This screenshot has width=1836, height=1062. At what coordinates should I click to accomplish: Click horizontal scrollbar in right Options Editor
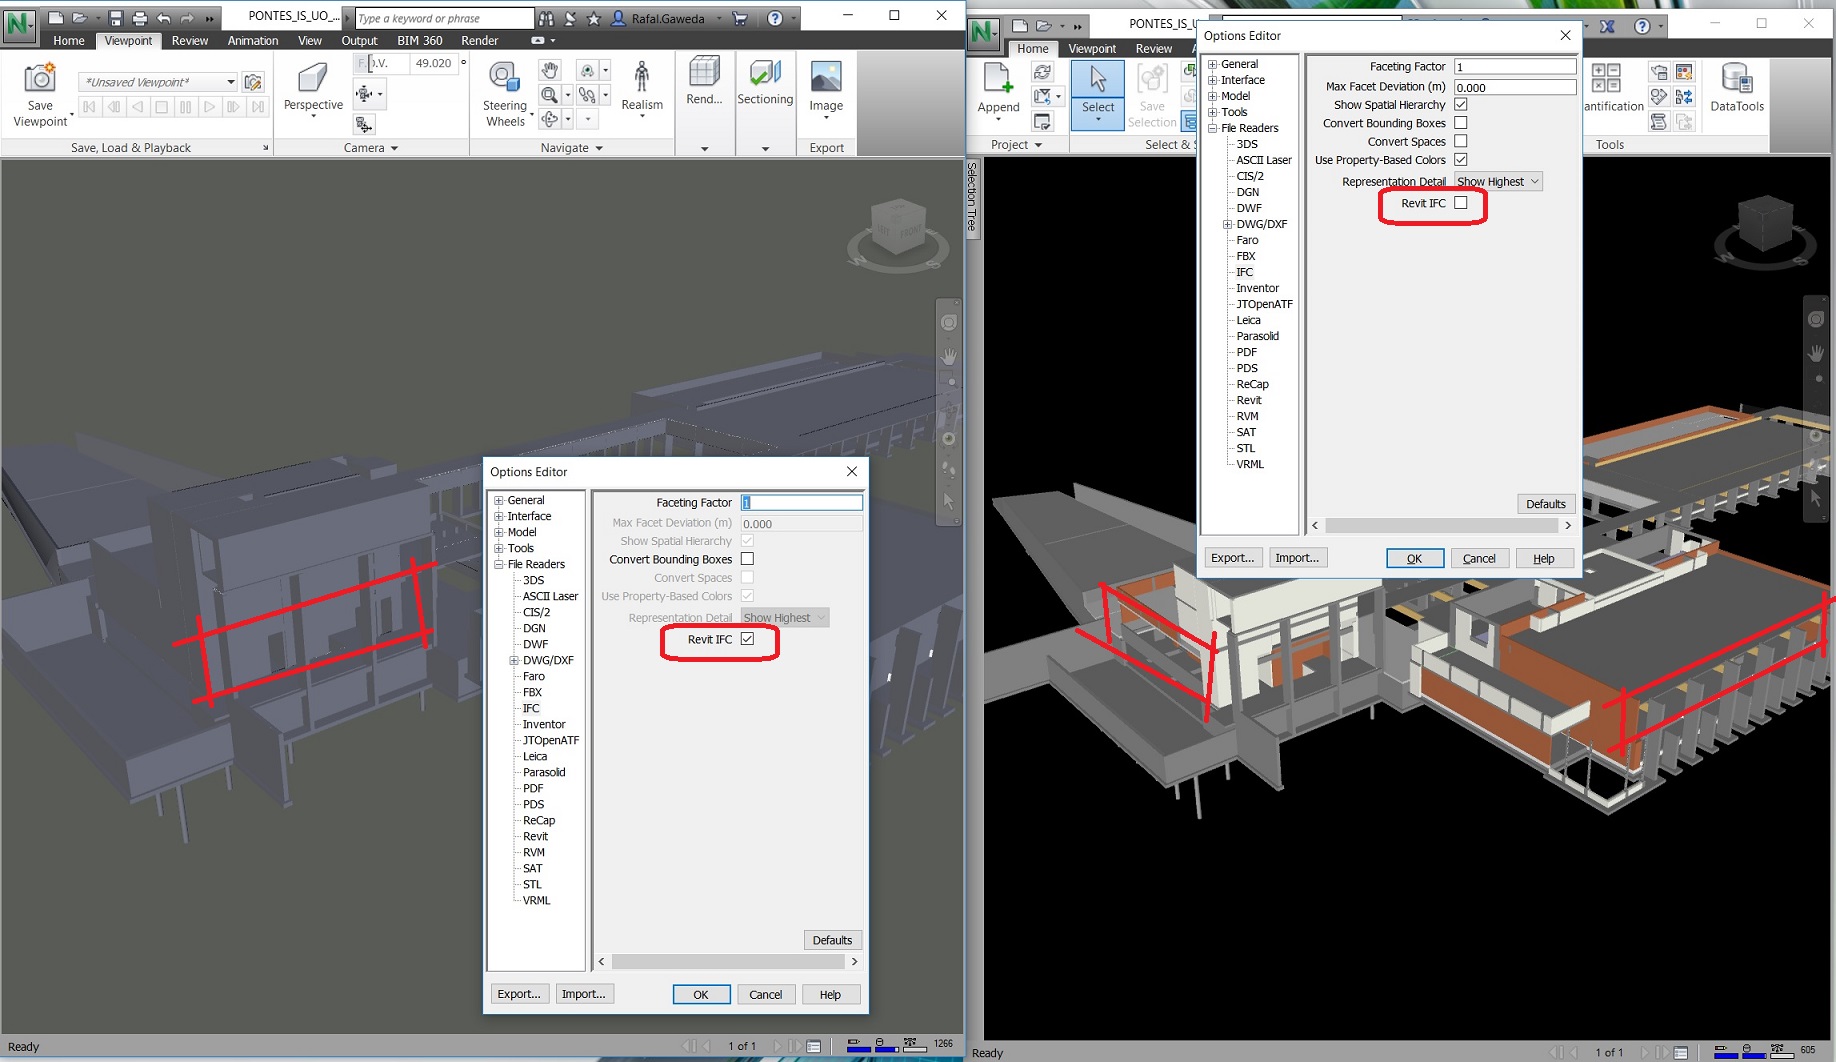coord(1441,525)
